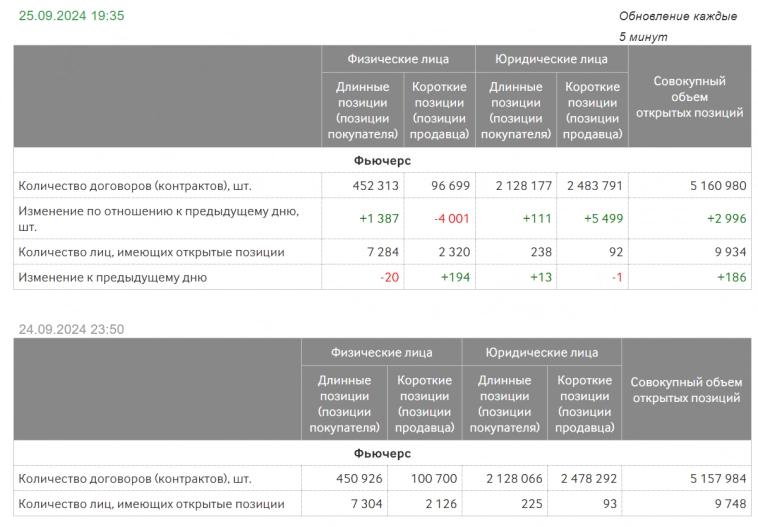Click the 450 926 cell in lower table

355,479
